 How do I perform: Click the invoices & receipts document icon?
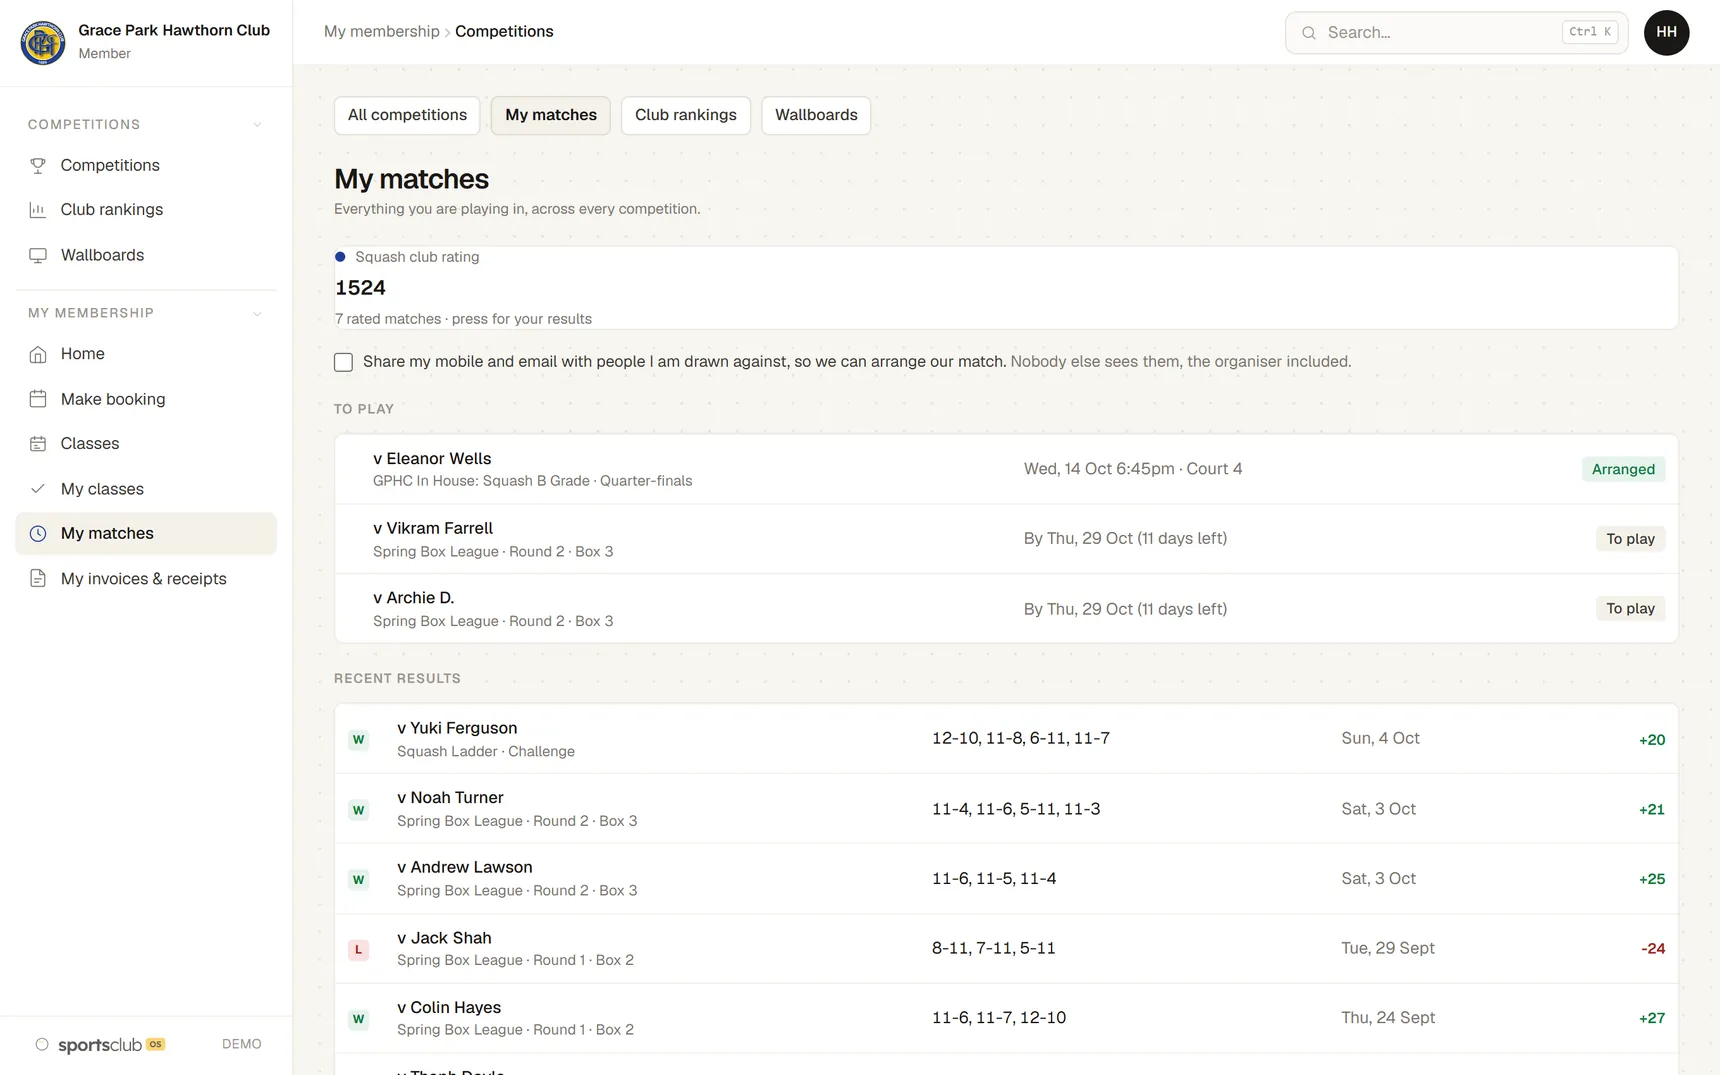pyautogui.click(x=38, y=579)
